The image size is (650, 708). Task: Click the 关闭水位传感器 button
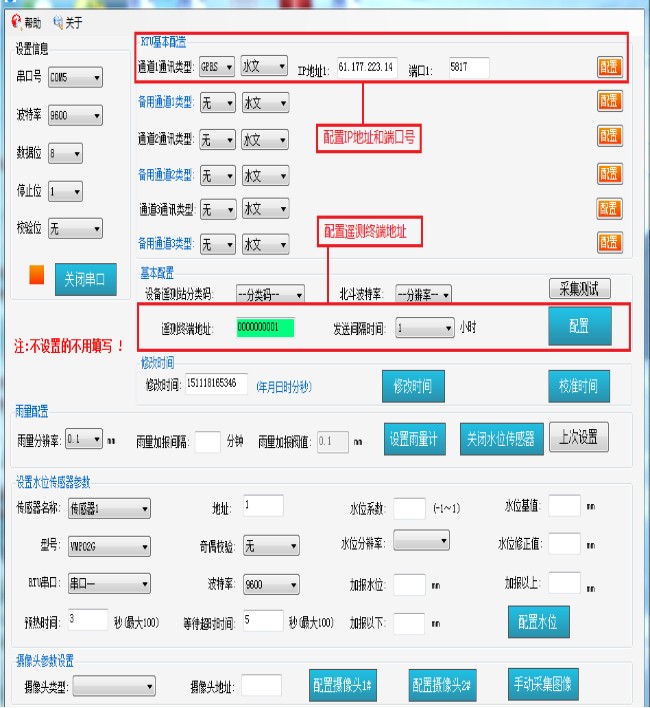pyautogui.click(x=501, y=439)
